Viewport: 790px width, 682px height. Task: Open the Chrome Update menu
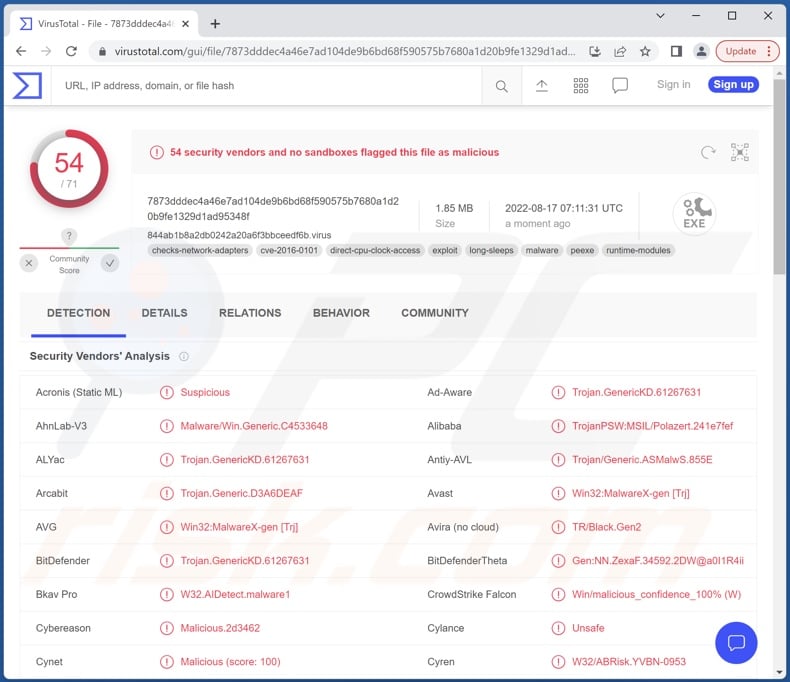[x=749, y=51]
